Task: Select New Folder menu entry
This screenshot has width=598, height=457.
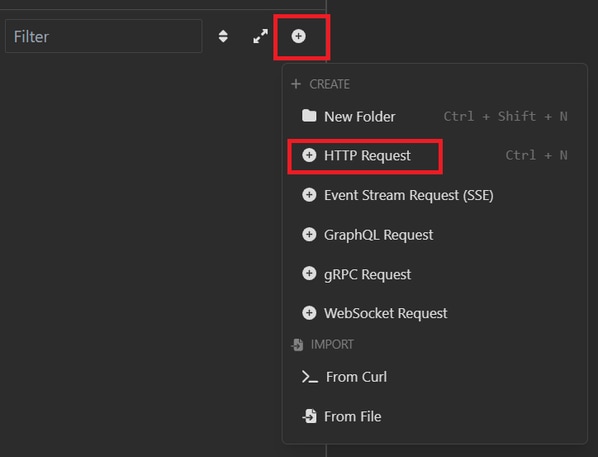Action: tap(435, 116)
